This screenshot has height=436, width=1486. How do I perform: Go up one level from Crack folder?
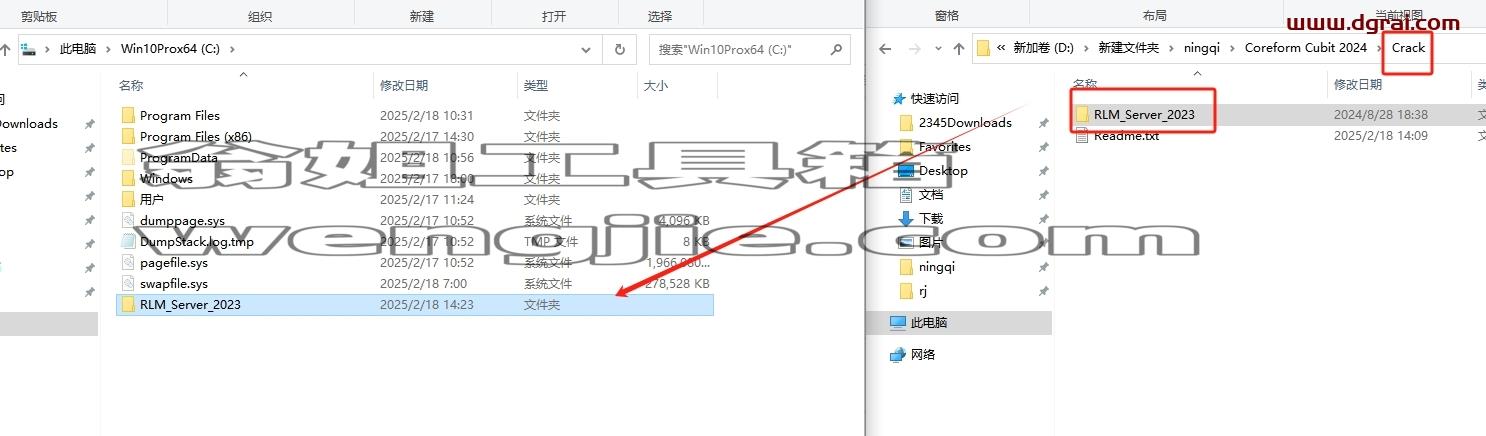(959, 47)
